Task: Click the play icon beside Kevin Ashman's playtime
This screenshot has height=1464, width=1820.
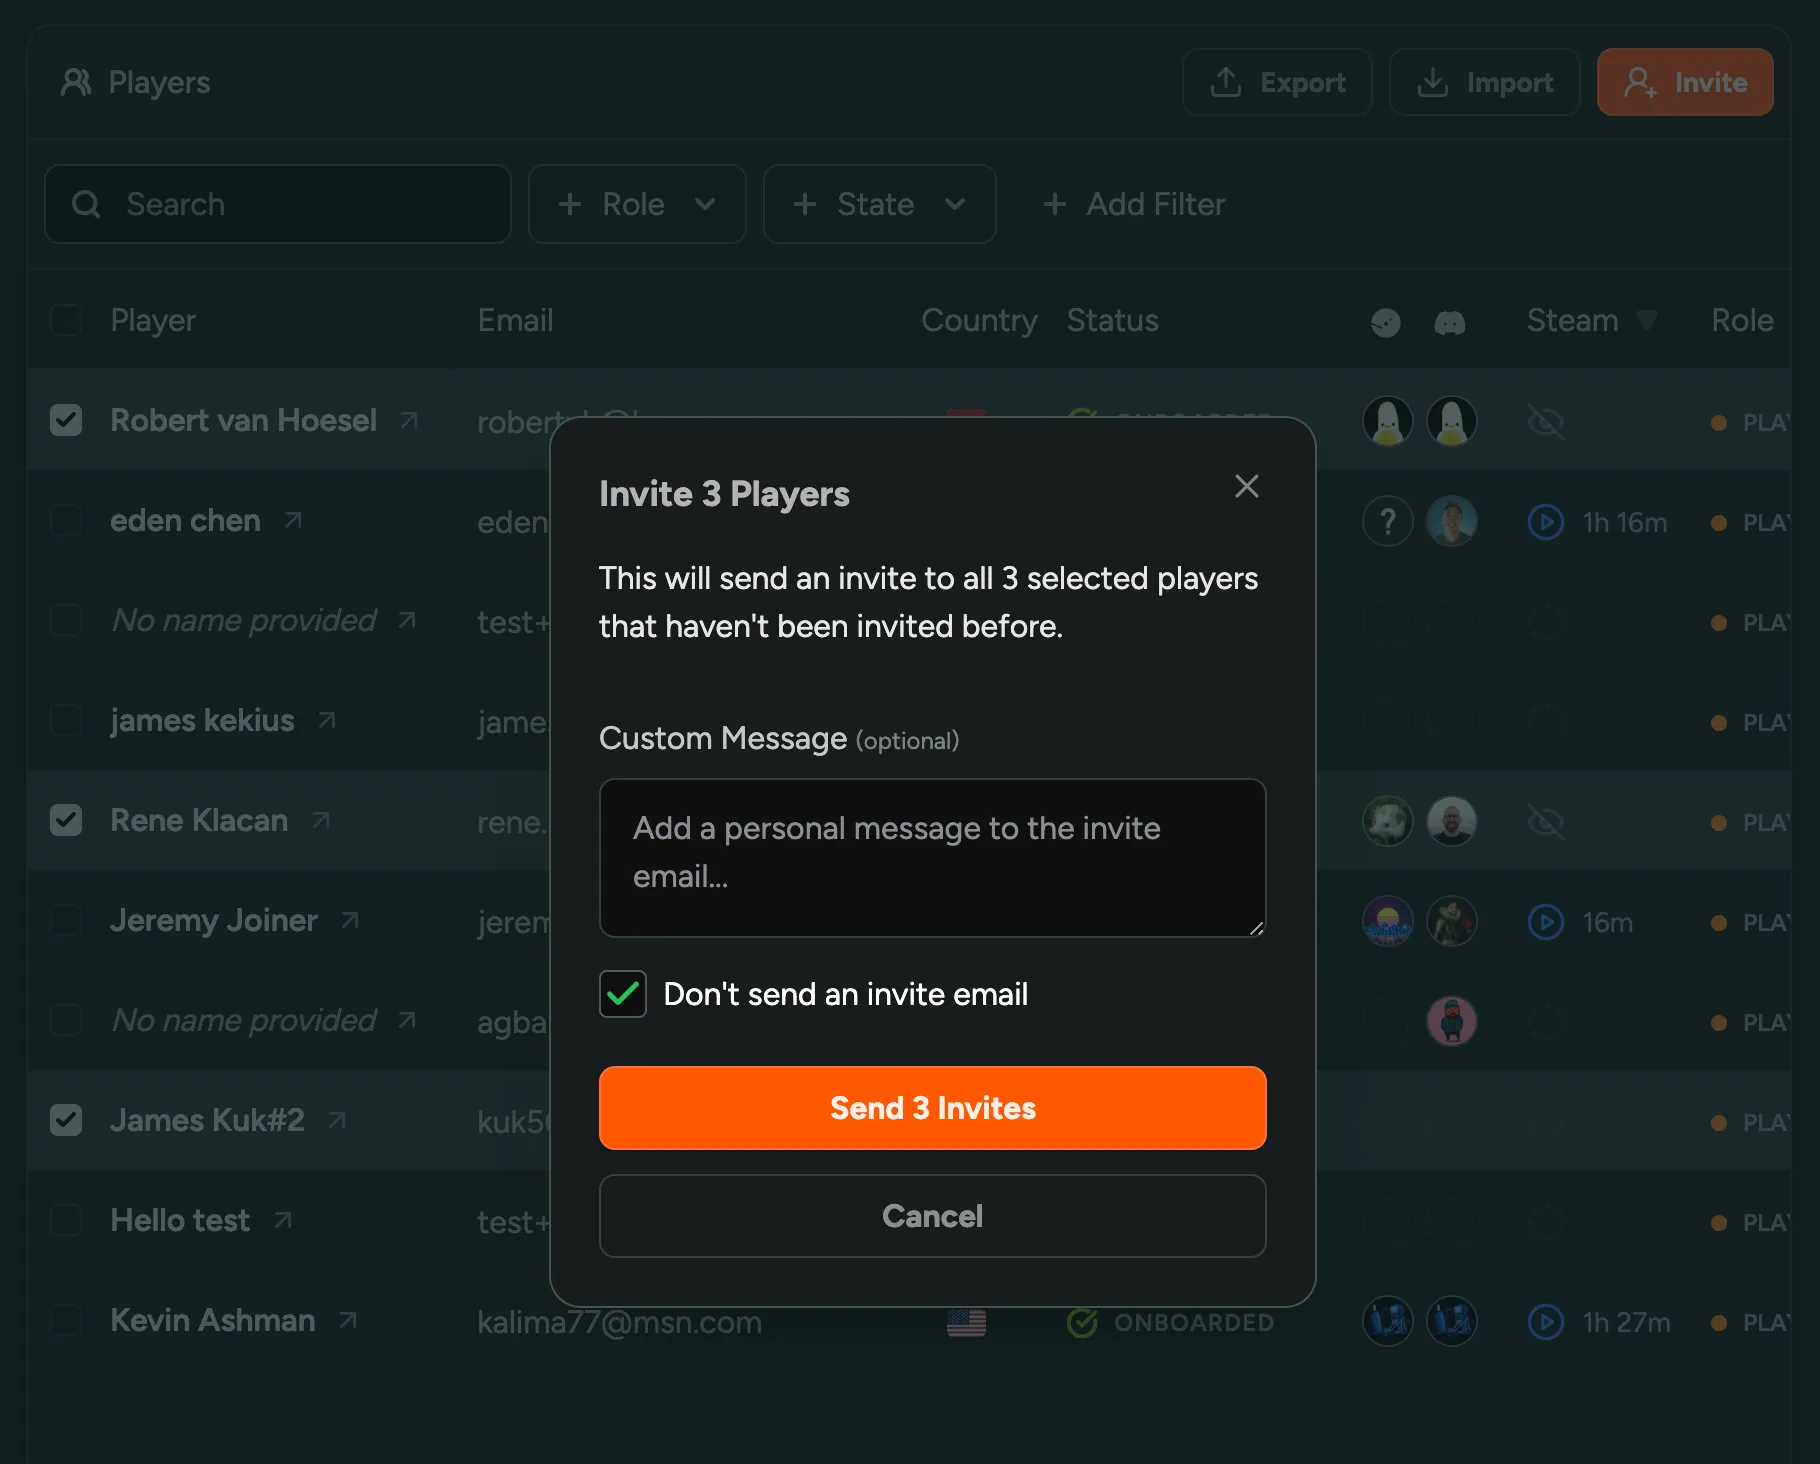Action: click(x=1545, y=1321)
